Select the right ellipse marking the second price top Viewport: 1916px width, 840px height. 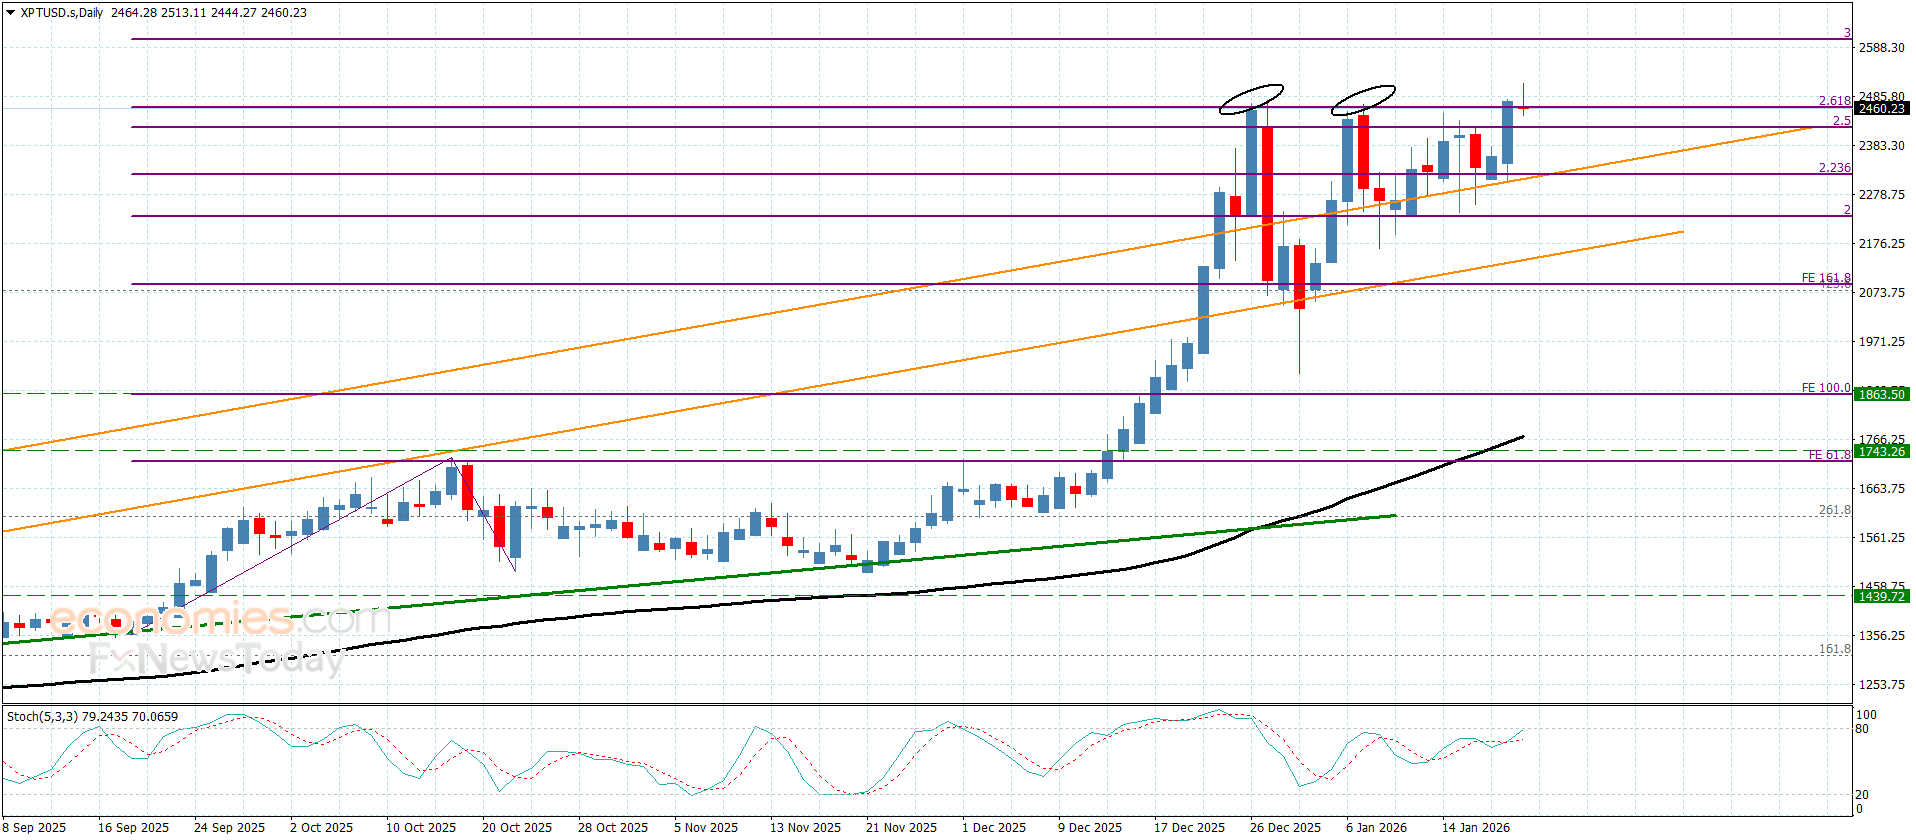coord(1363,99)
